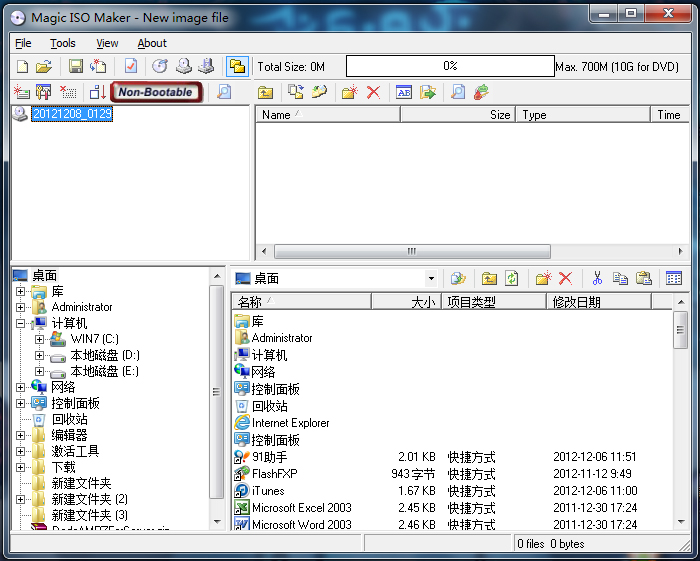Select 回收站 in the folder tree
Screen dimensions: 700x561
(69, 420)
